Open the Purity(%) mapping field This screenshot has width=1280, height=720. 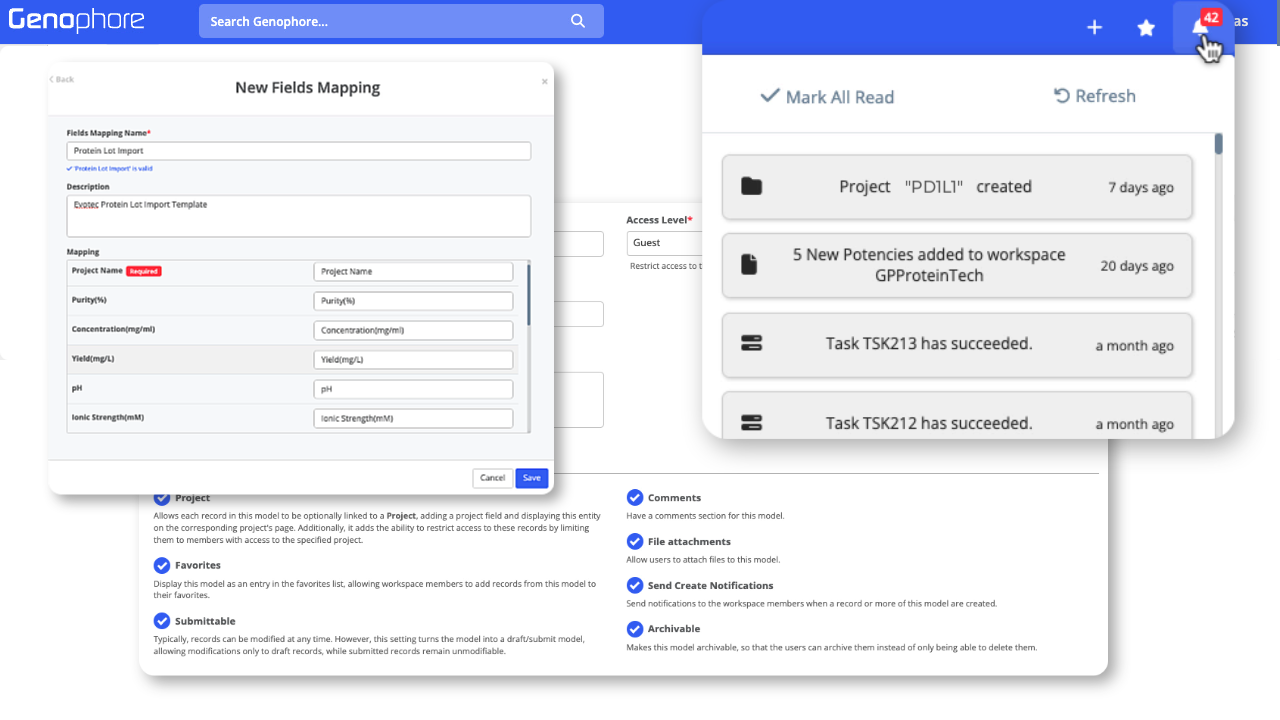[x=413, y=301]
